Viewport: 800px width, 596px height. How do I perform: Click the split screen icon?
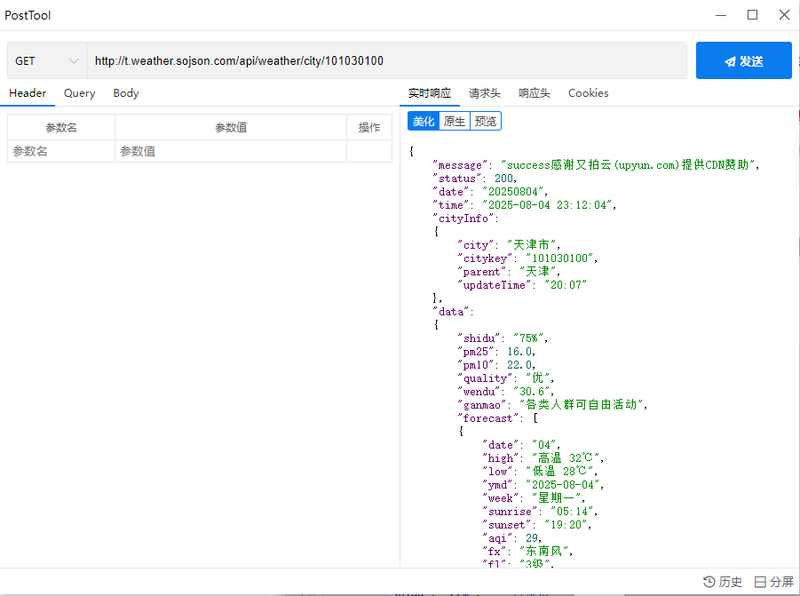coord(760,582)
